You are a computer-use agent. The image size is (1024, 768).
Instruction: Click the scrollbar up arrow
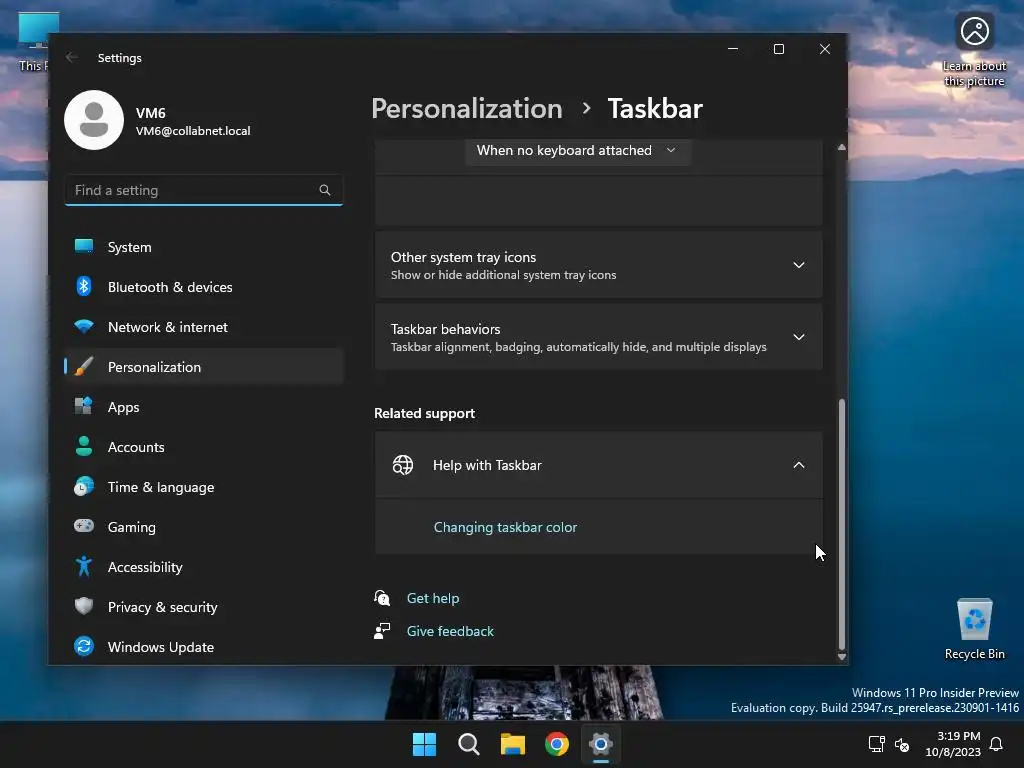(842, 148)
